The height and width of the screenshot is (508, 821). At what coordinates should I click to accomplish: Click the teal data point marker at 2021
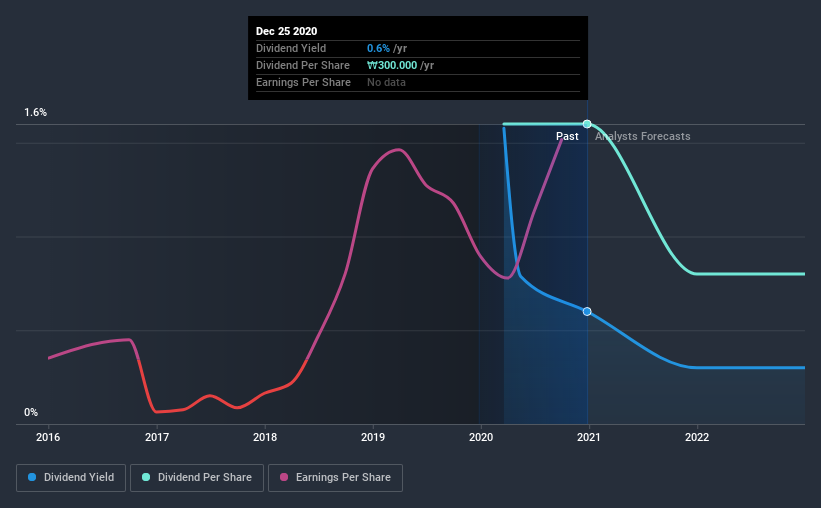click(x=587, y=124)
